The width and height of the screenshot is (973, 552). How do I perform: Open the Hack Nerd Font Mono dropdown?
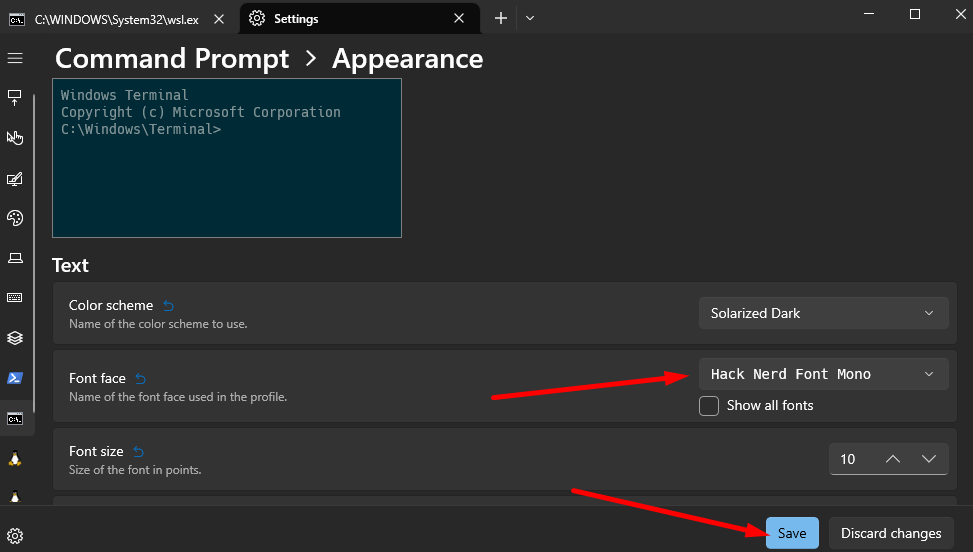click(x=823, y=374)
